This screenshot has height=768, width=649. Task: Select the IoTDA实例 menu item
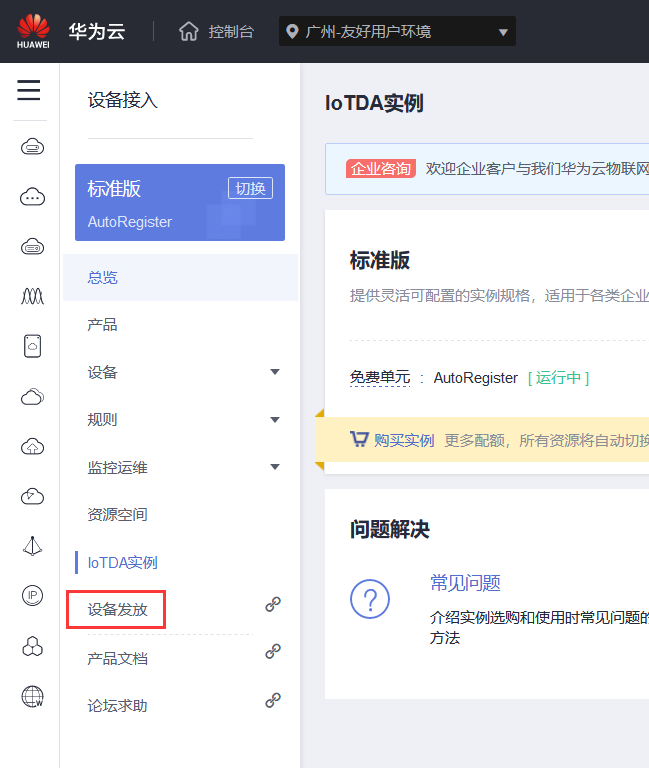122,562
